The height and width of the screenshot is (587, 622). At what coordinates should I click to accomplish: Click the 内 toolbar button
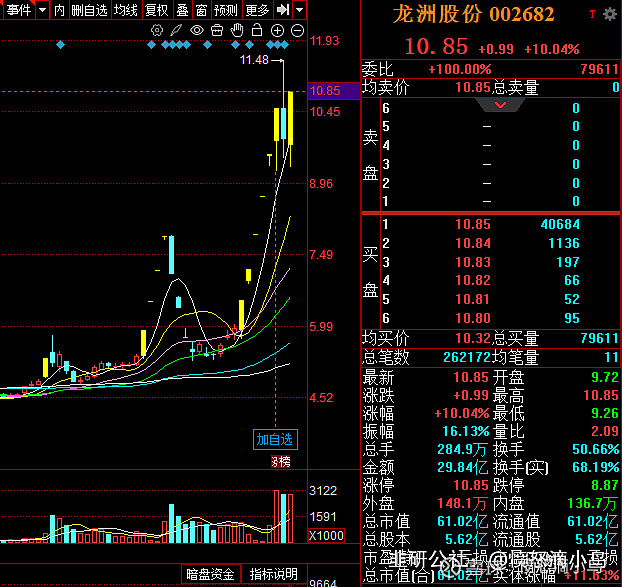coord(60,10)
